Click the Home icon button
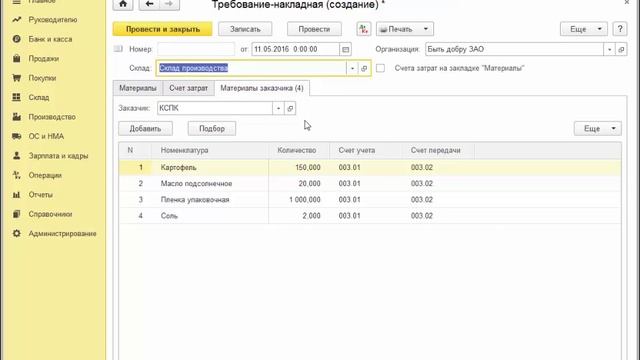This screenshot has width=640, height=360. tap(123, 4)
